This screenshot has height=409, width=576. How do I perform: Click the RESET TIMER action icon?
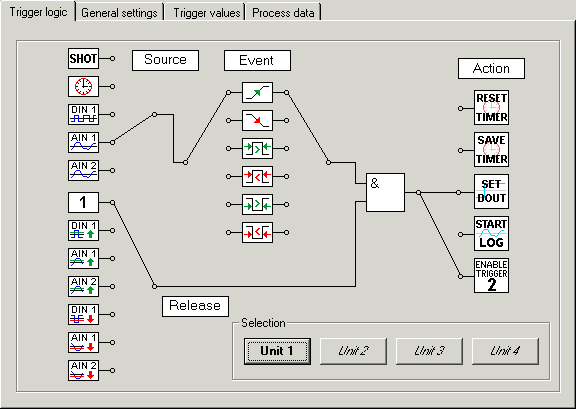point(492,108)
